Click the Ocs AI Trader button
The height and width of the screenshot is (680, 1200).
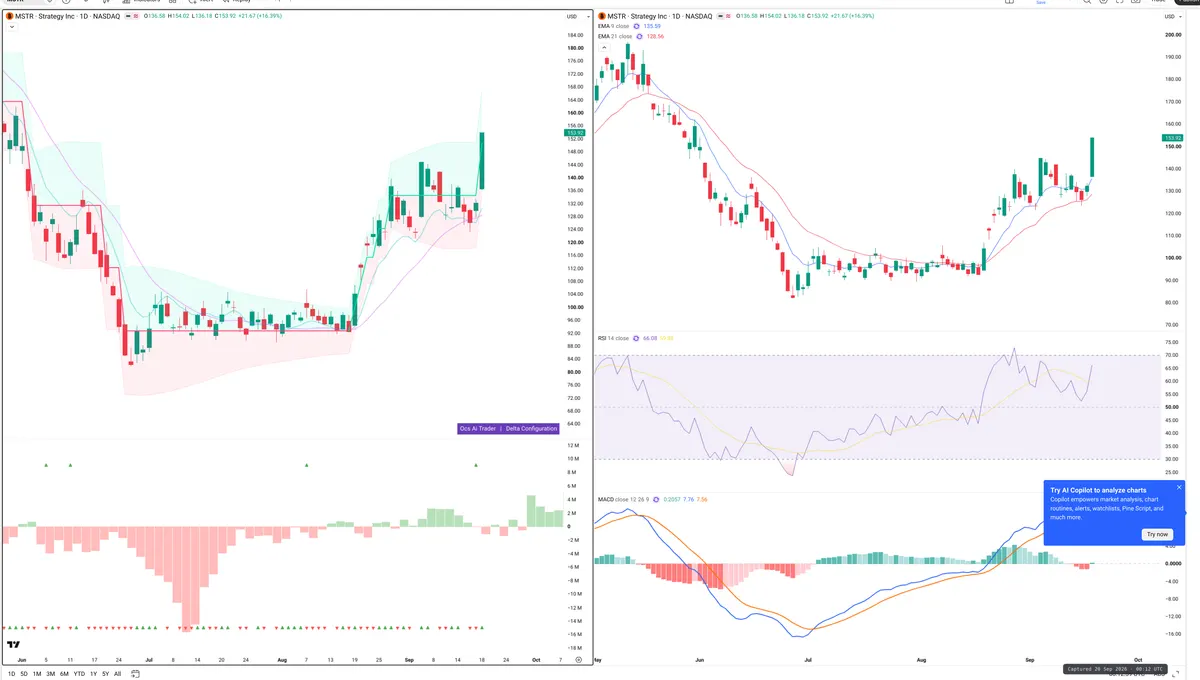pyautogui.click(x=478, y=428)
